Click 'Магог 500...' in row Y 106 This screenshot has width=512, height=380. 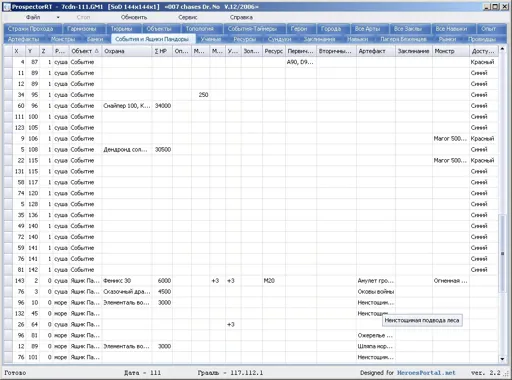point(451,138)
